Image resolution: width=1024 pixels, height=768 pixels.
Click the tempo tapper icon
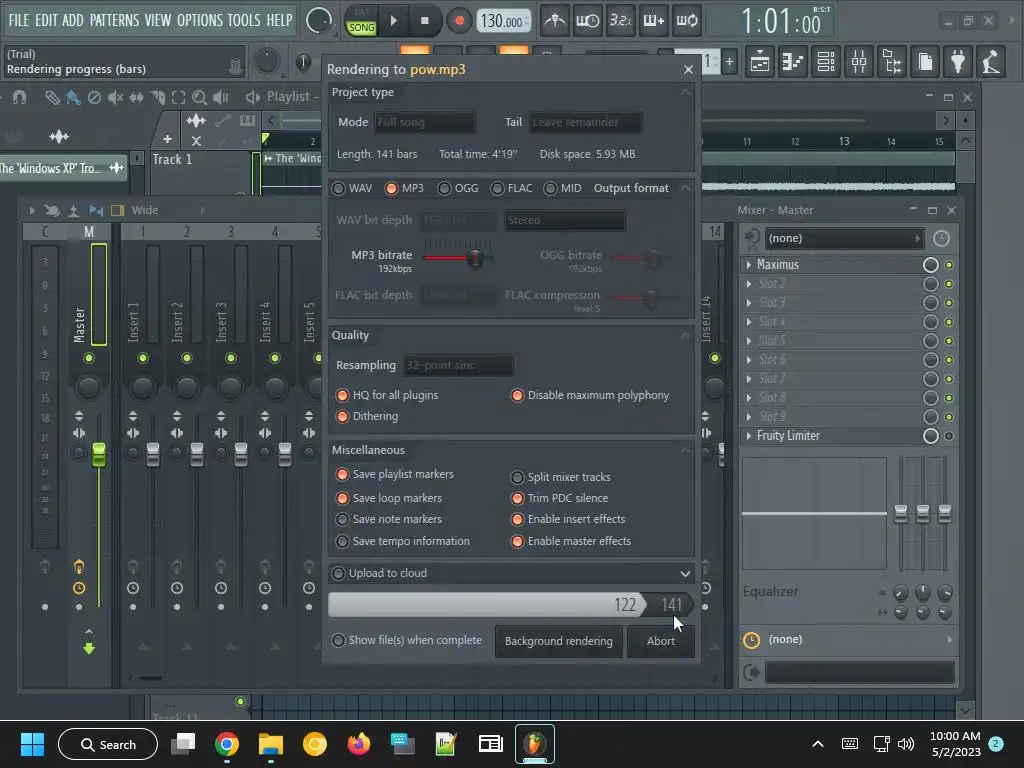pyautogui.click(x=991, y=62)
